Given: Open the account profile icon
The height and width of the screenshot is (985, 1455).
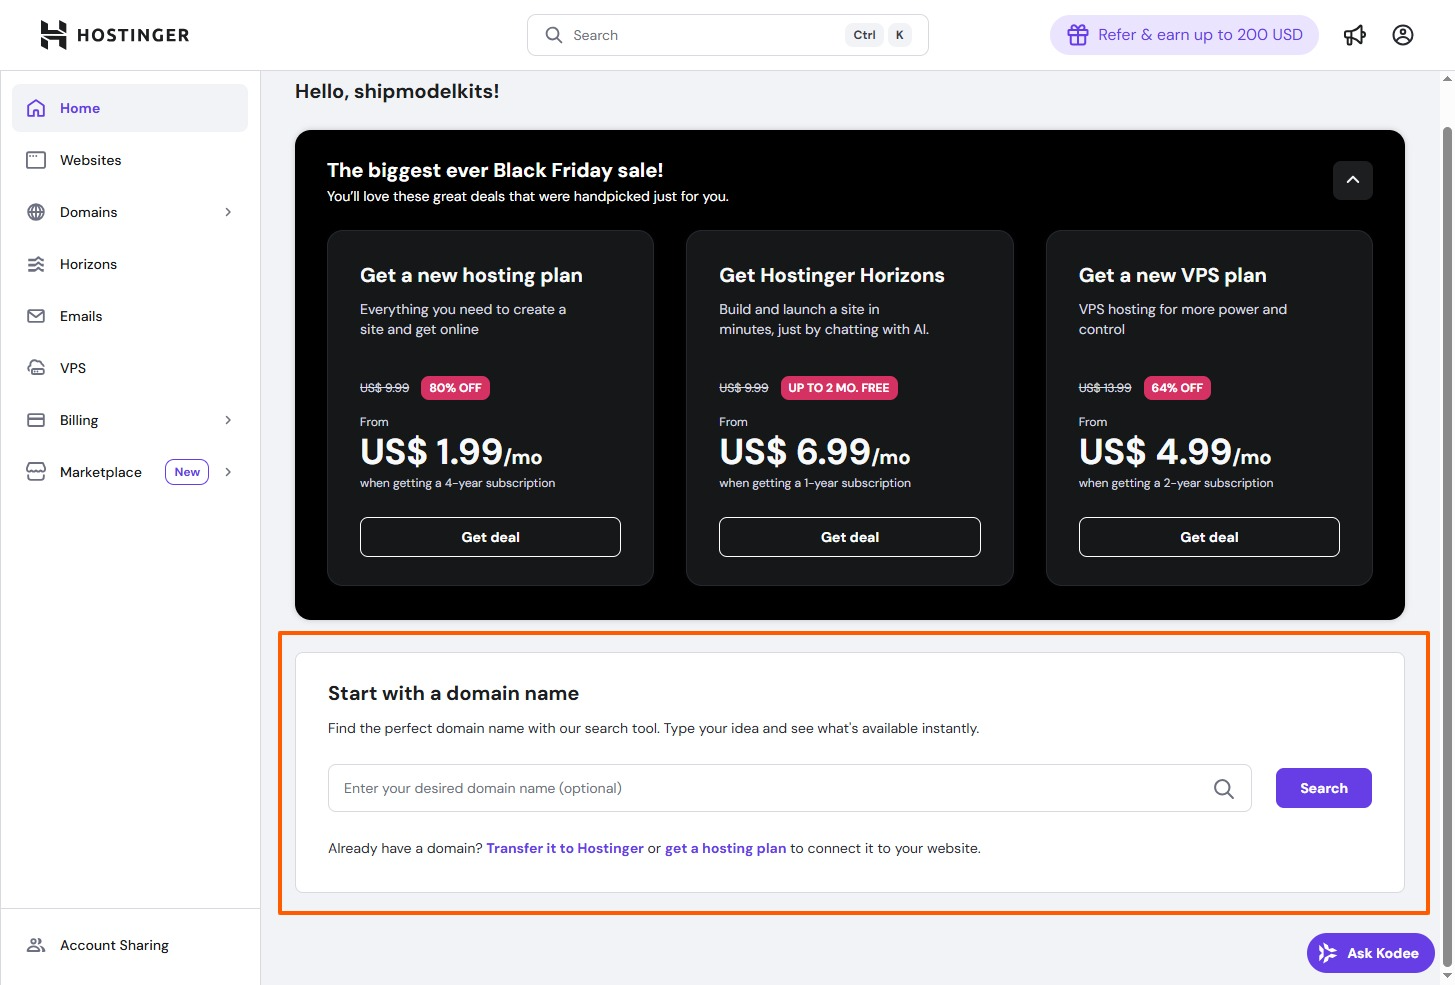Looking at the screenshot, I should (1403, 36).
